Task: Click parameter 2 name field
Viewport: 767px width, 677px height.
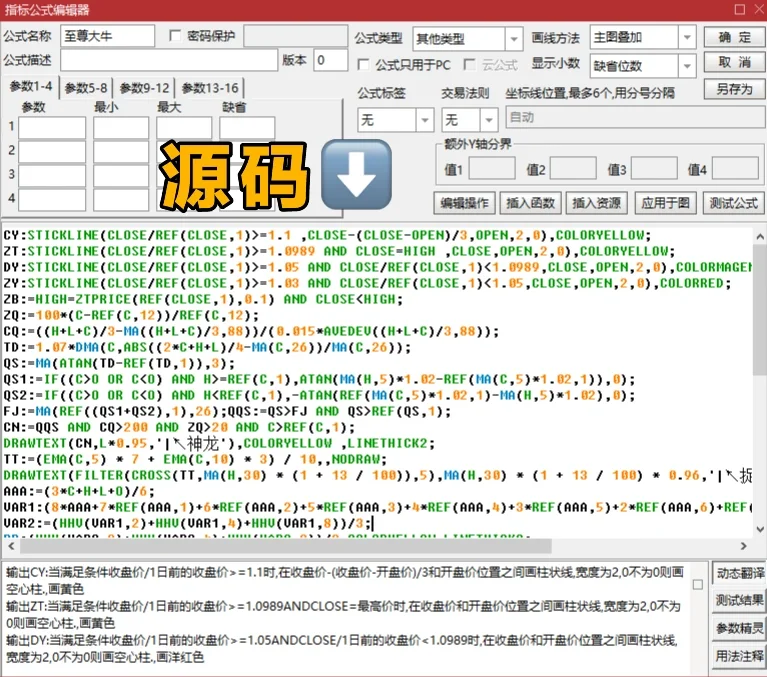Action: point(52,152)
